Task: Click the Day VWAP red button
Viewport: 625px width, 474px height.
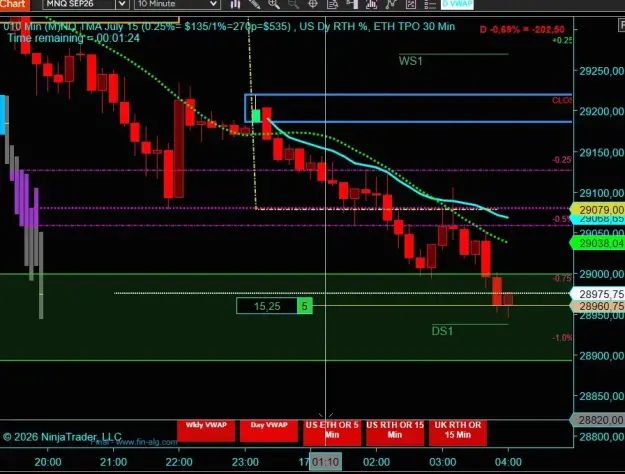Action: coord(269,431)
